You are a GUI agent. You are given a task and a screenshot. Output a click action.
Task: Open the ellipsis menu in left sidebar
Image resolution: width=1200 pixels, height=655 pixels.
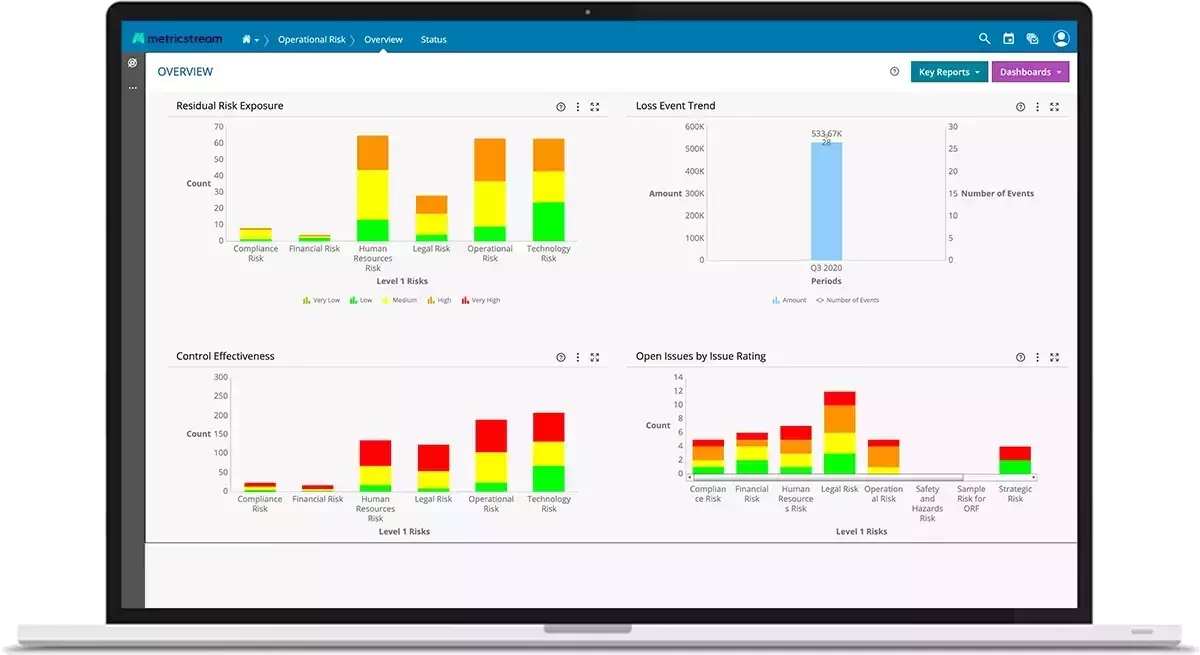pos(132,88)
